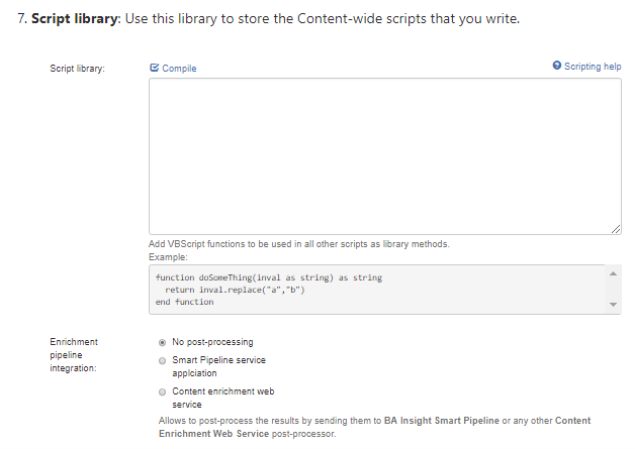Click the Scripting help question mark icon

click(x=557, y=66)
